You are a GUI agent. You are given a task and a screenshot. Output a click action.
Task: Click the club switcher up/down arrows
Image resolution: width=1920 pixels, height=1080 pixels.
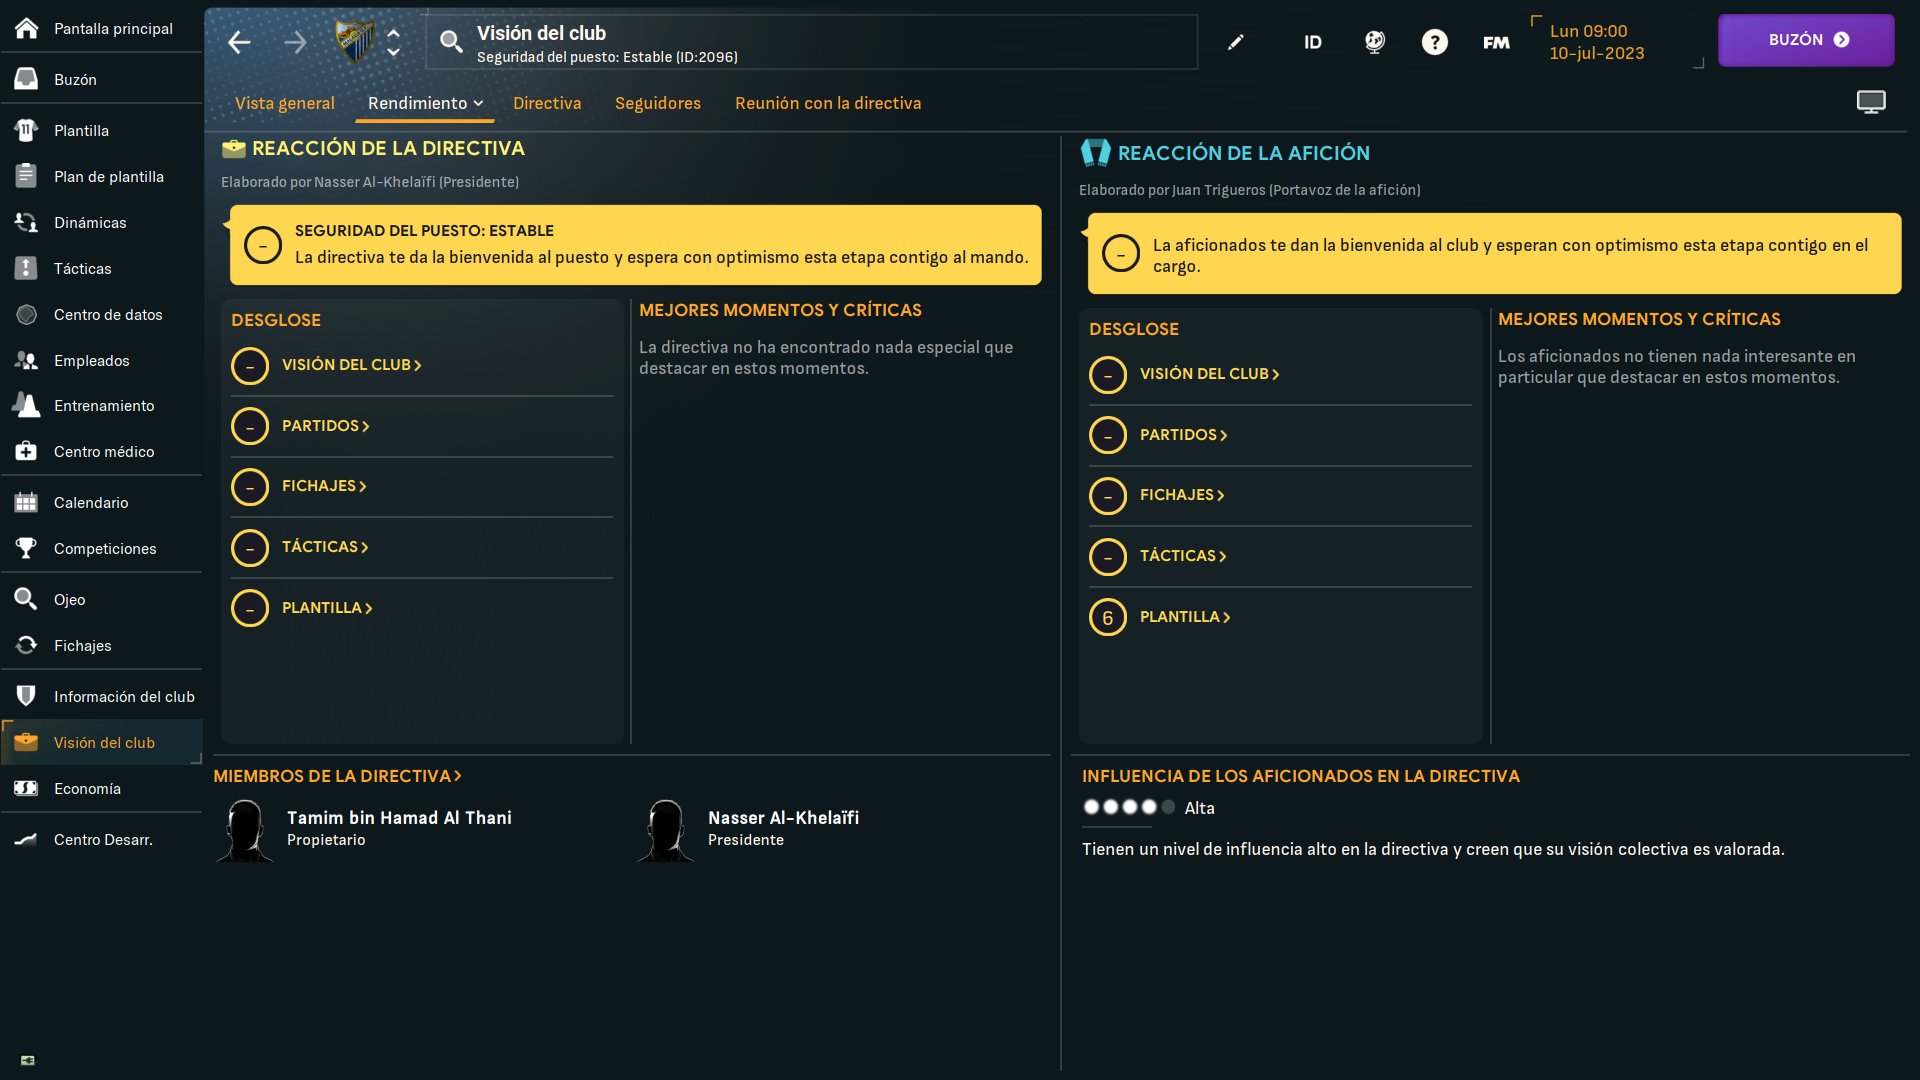[x=393, y=42]
